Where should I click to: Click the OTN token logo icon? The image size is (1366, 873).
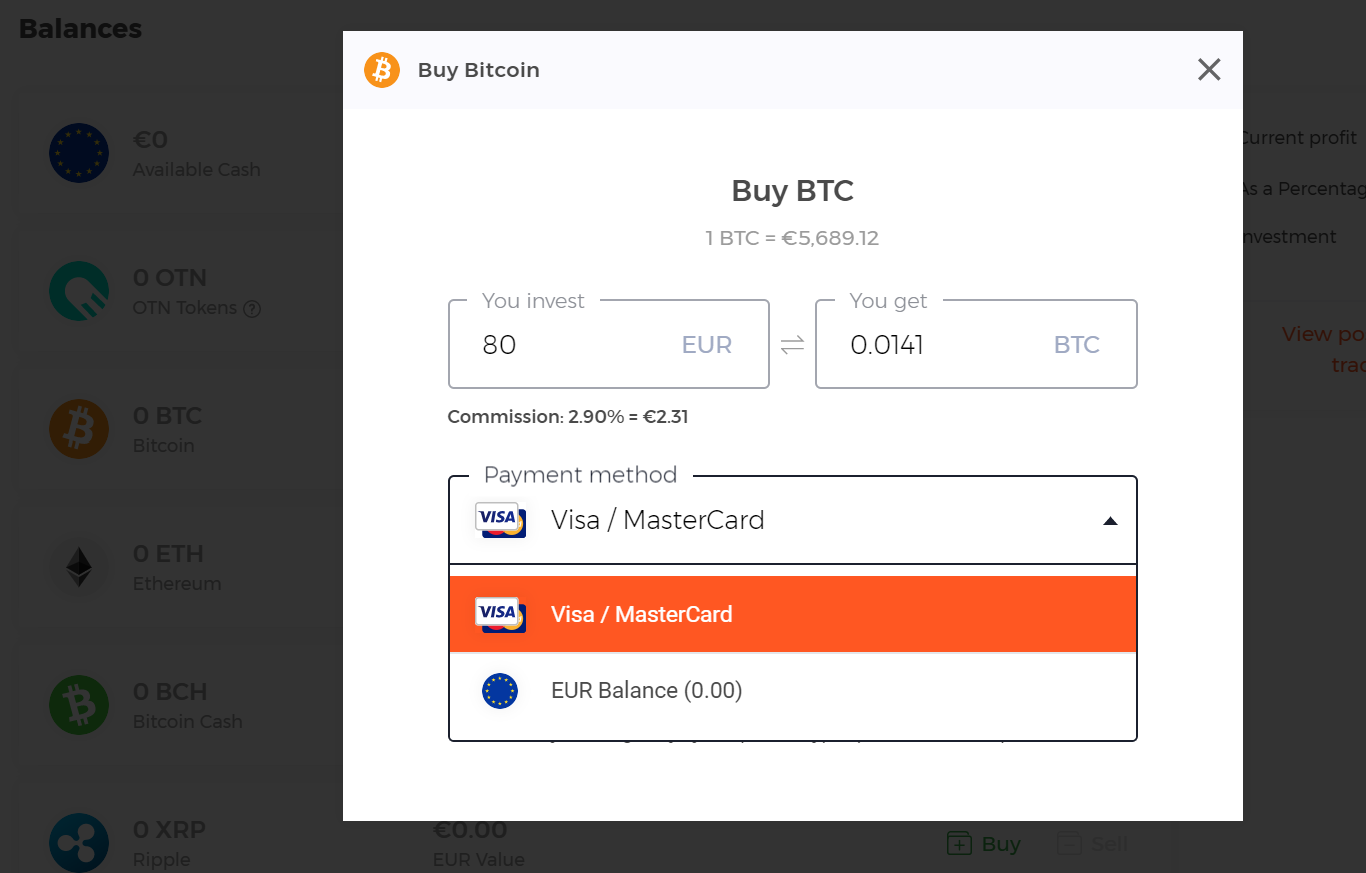tap(79, 291)
